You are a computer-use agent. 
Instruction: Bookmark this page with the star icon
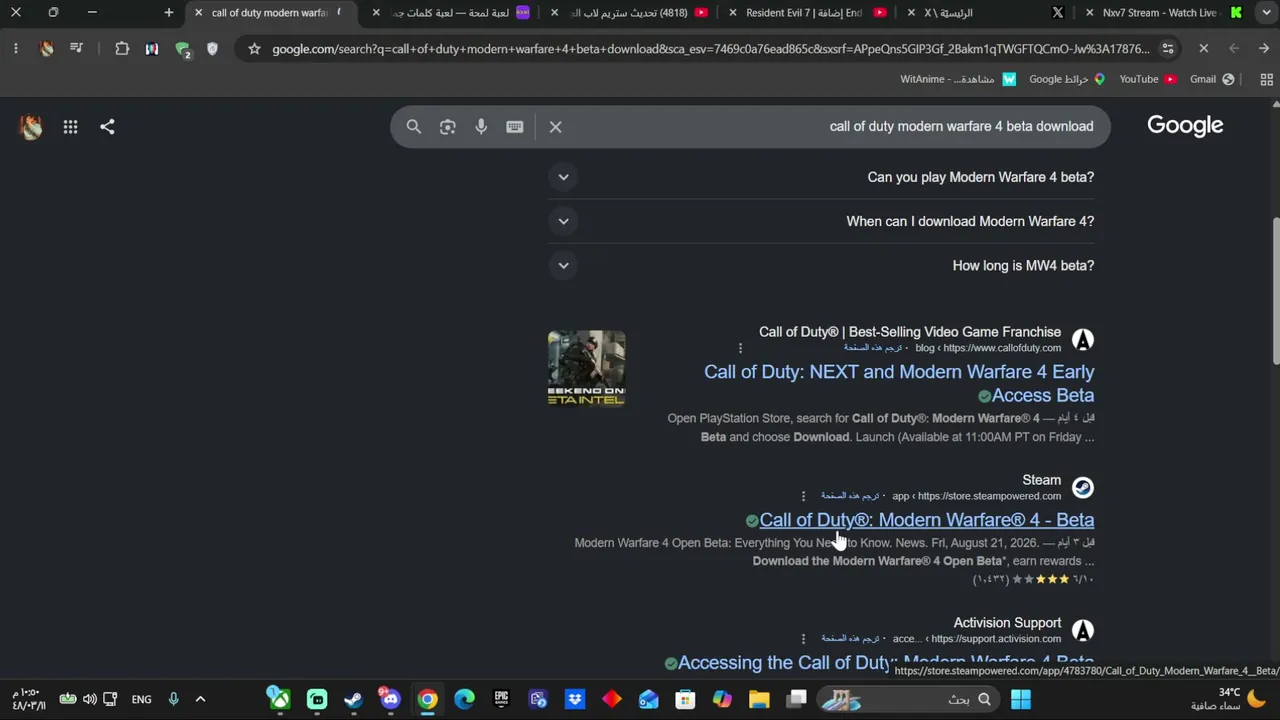[254, 49]
